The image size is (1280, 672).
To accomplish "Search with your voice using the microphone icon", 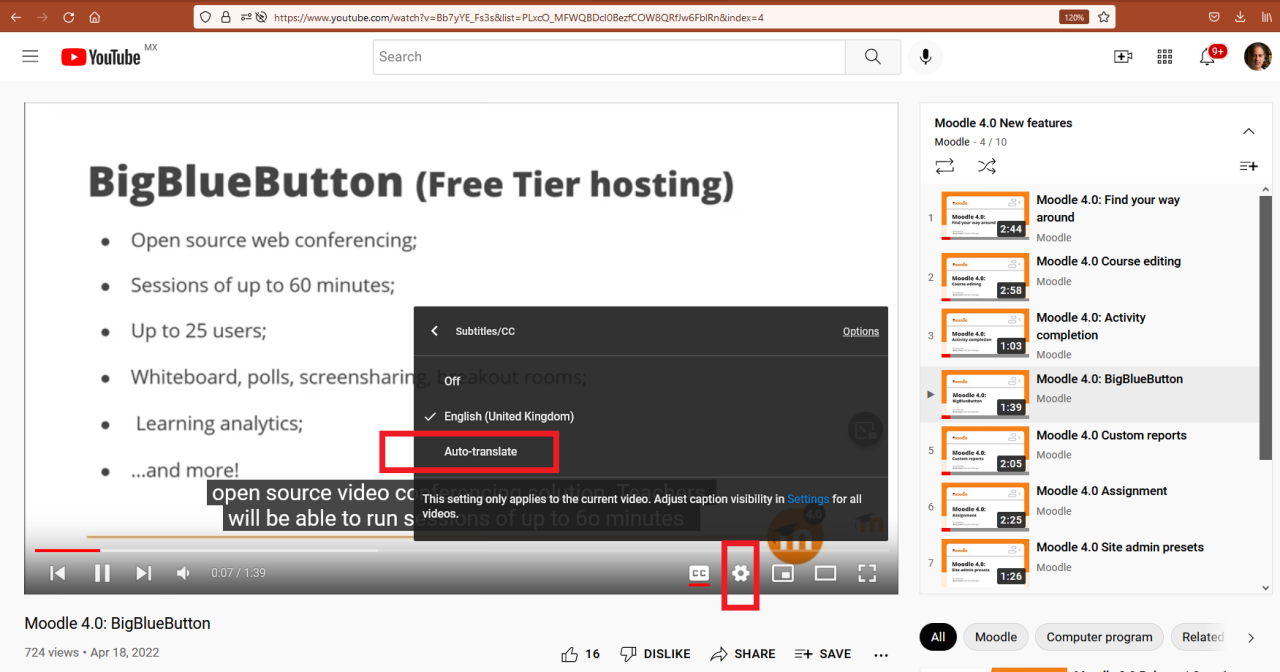I will [x=925, y=57].
